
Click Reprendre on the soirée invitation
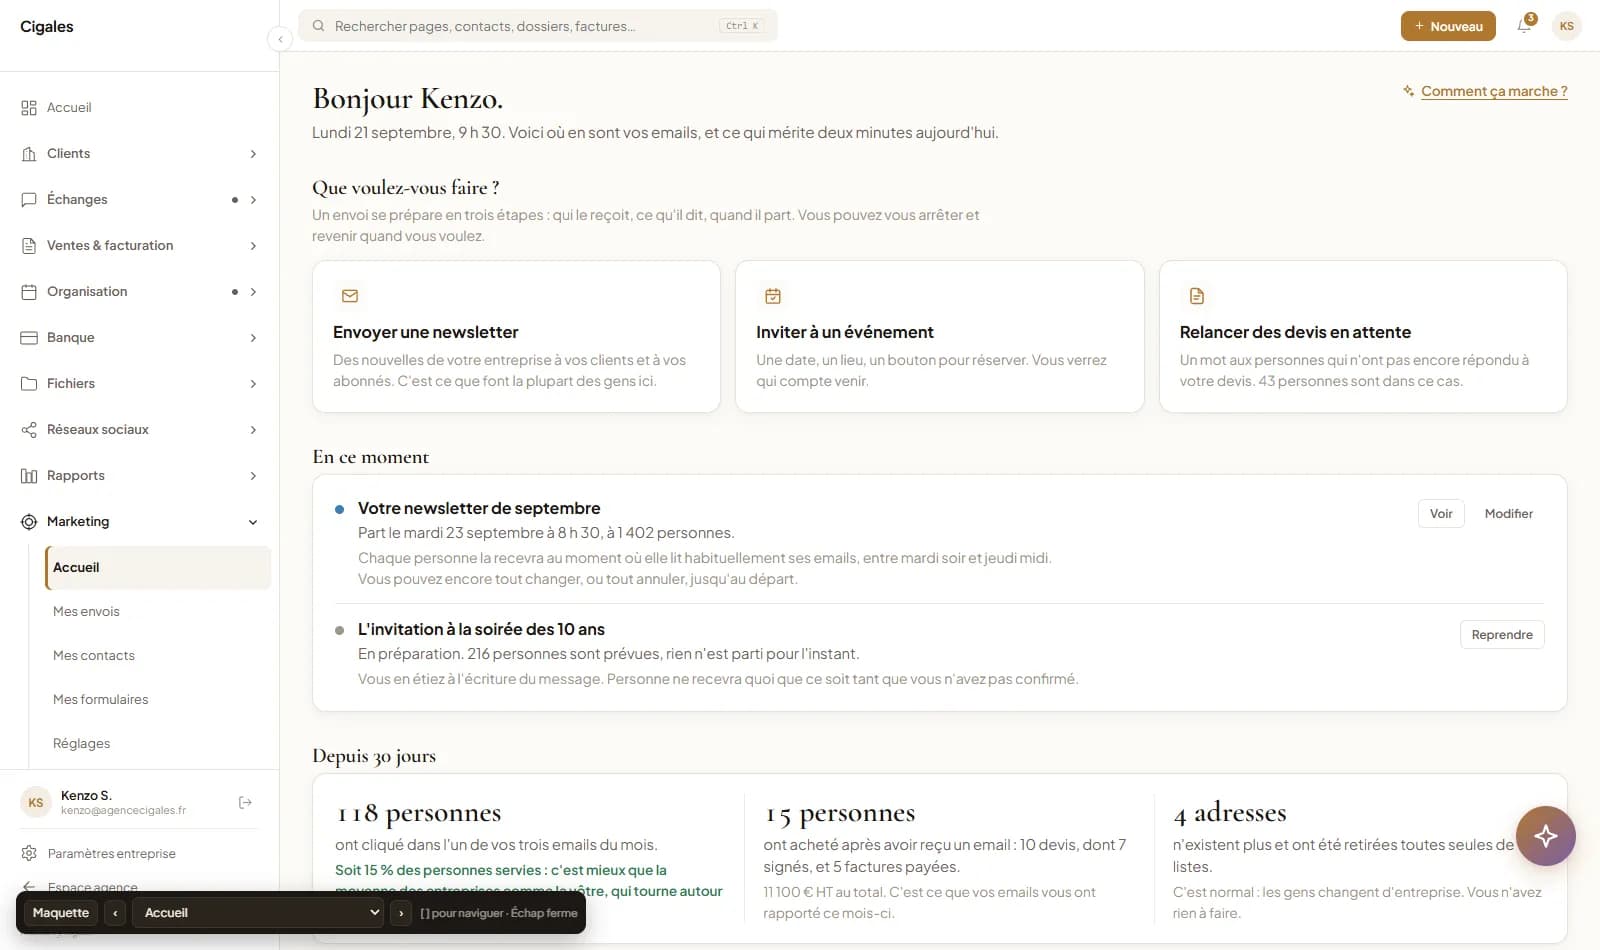click(1502, 635)
